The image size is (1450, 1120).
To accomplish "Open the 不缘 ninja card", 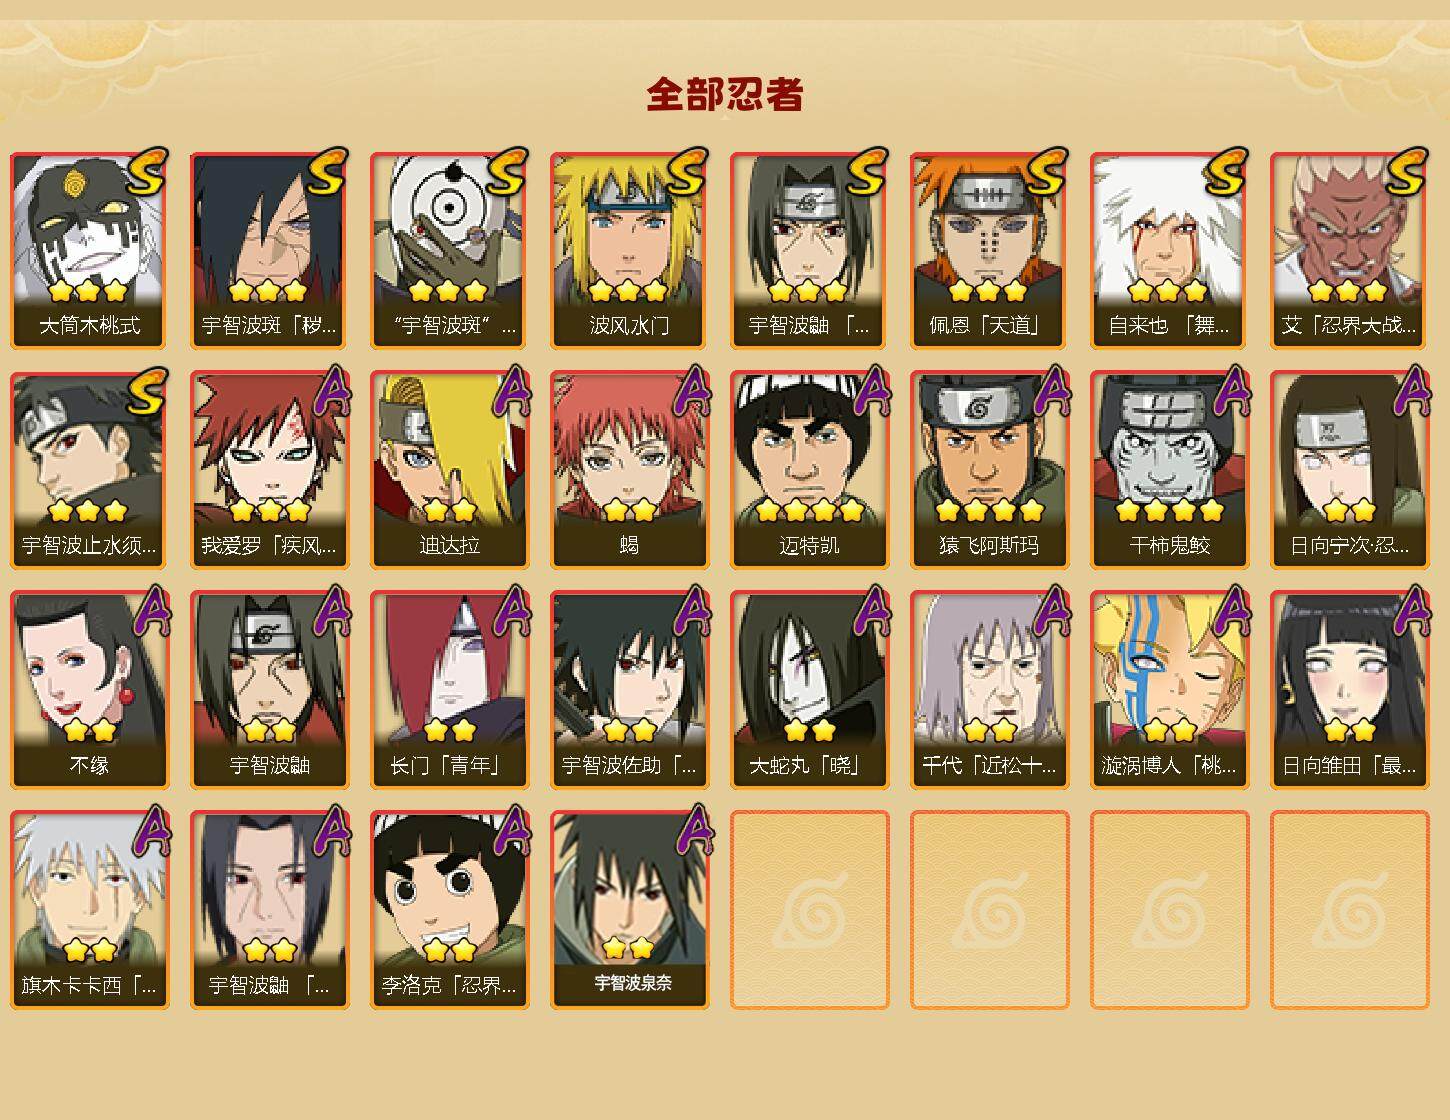I will point(89,690).
